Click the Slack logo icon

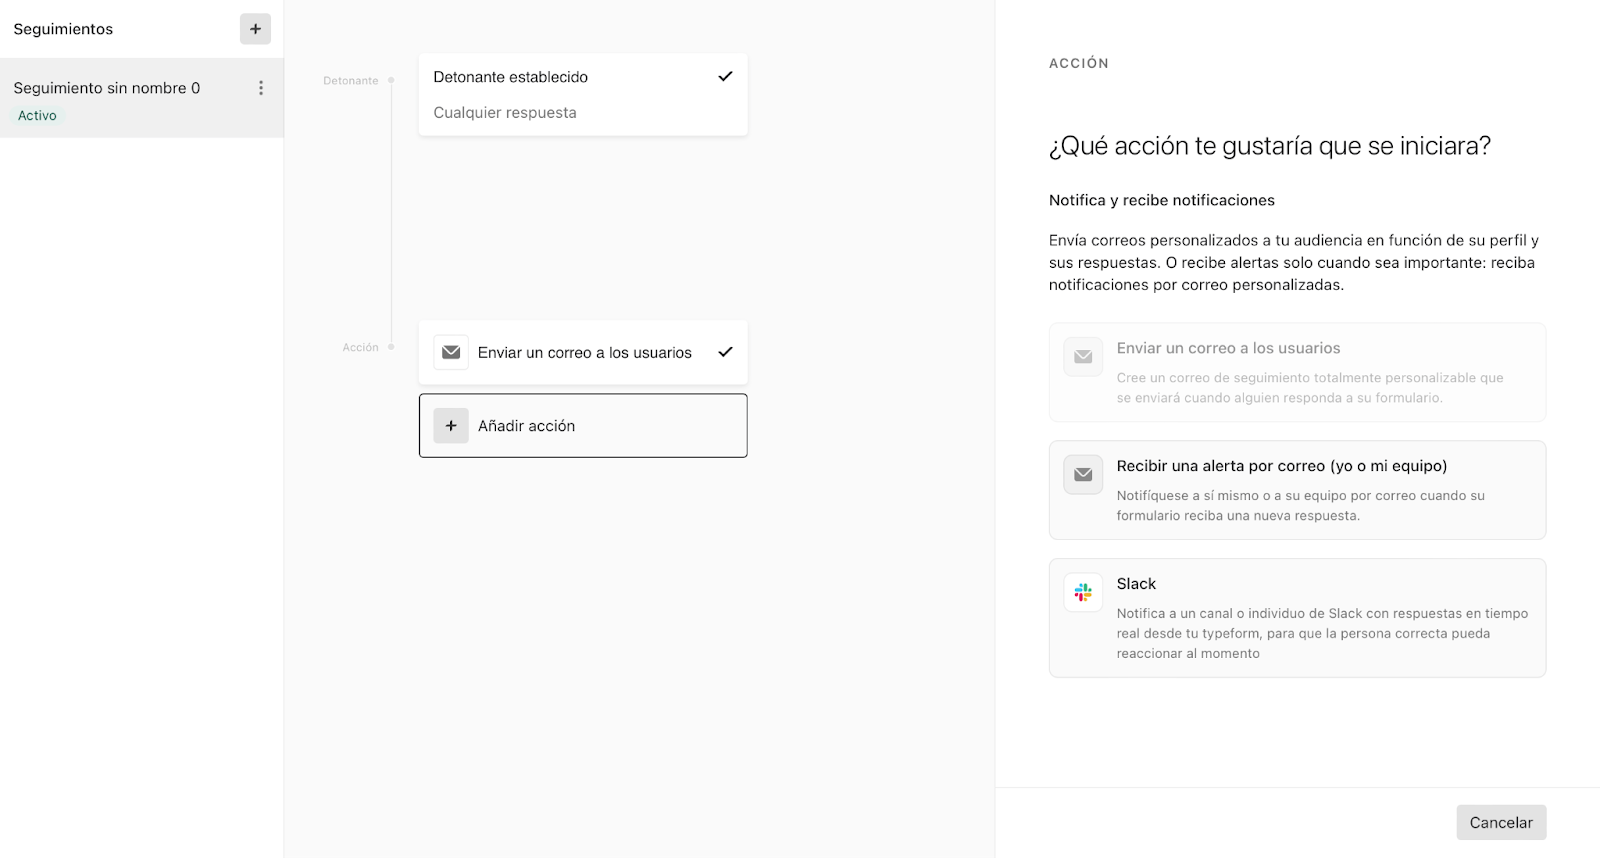pyautogui.click(x=1083, y=592)
